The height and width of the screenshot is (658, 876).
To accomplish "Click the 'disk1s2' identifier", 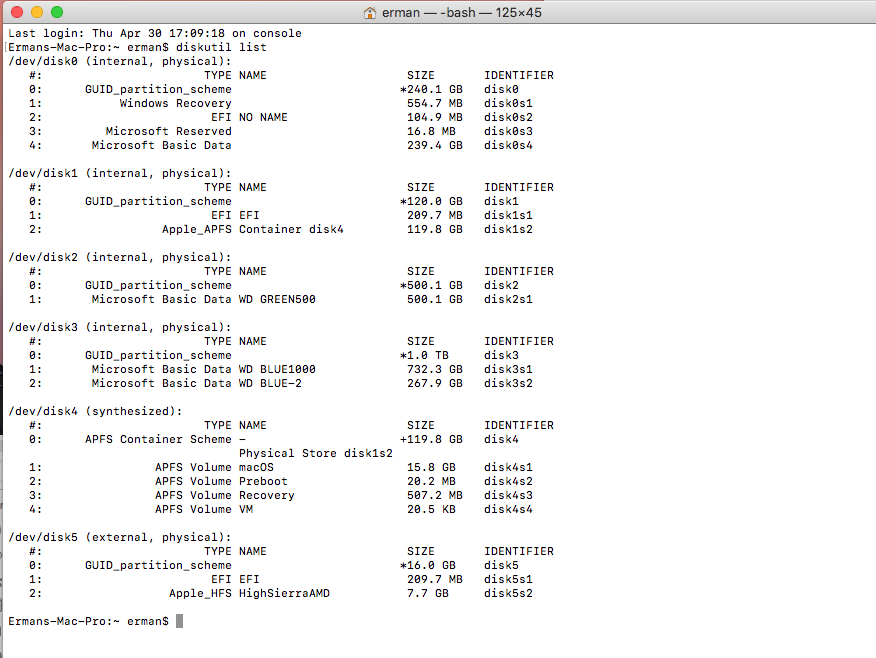I will click(x=508, y=229).
